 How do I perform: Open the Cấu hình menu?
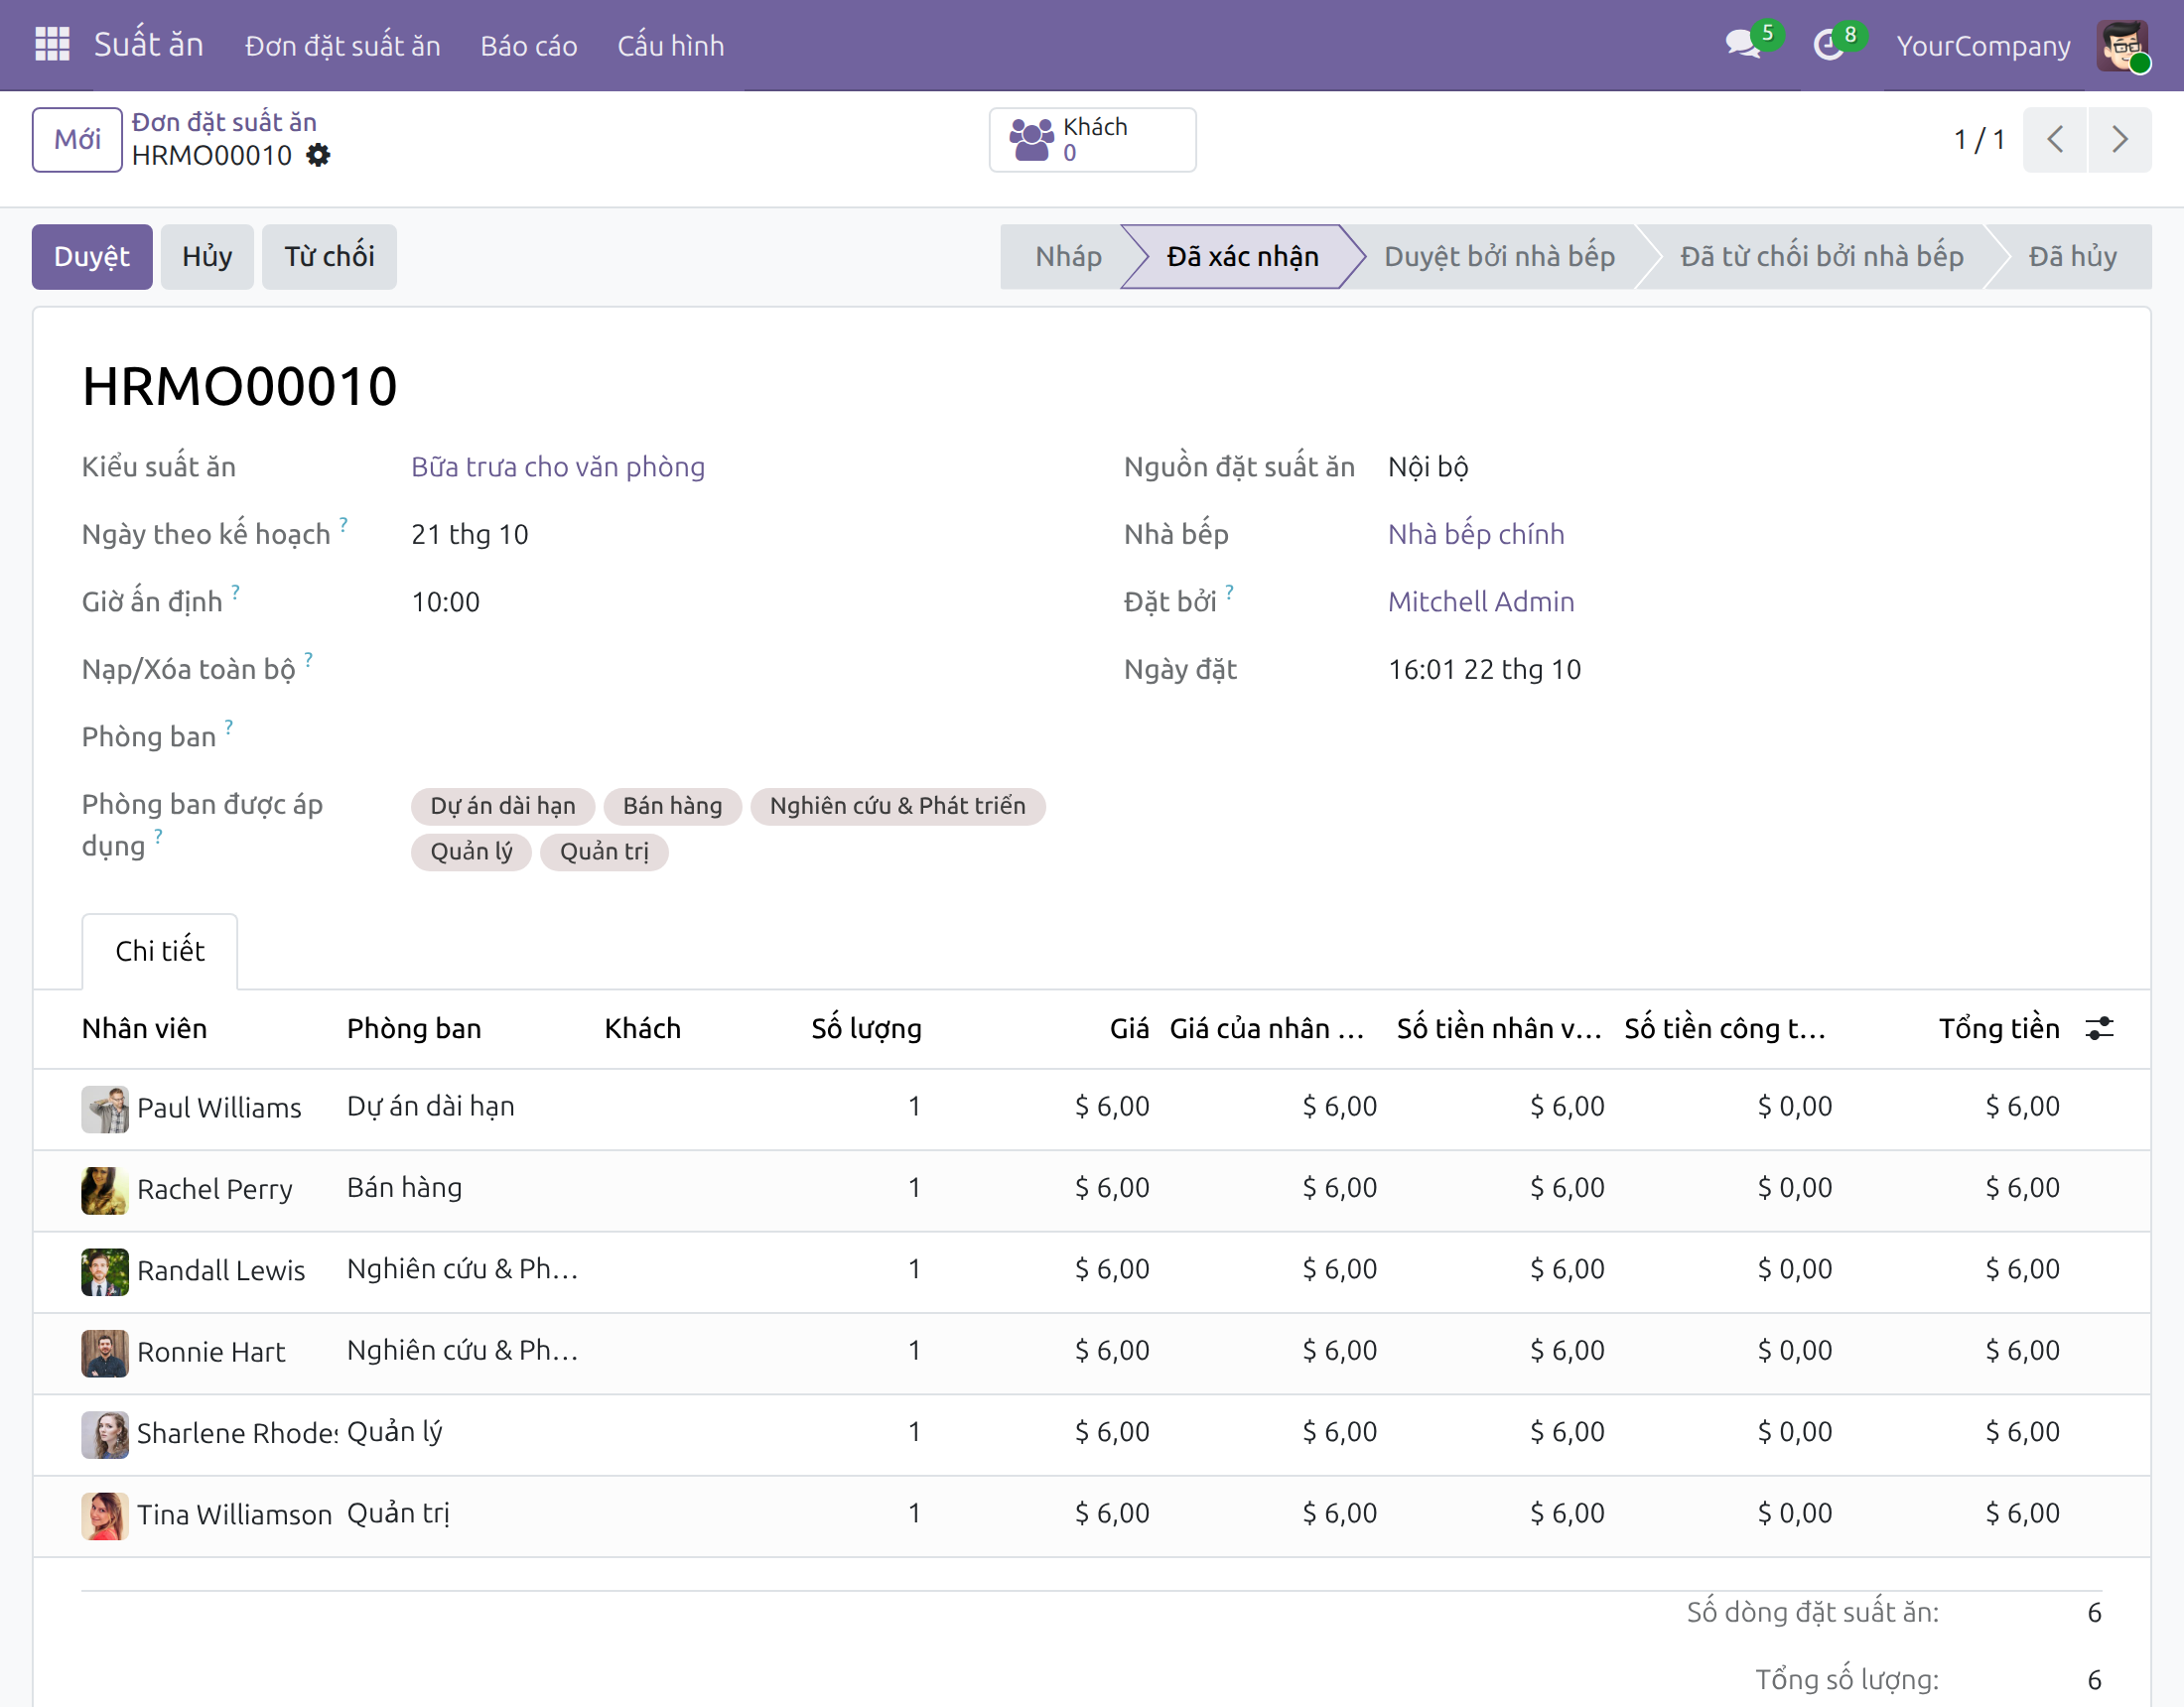click(670, 45)
